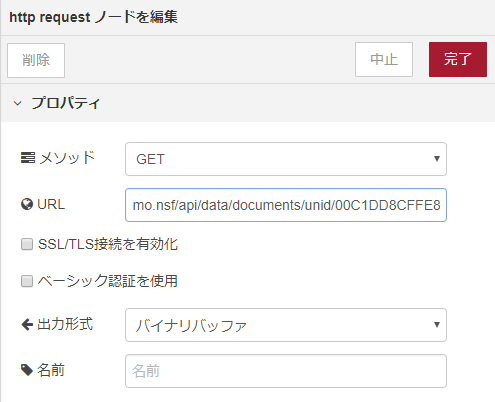Viewport: 495px width, 402px height.
Task: Click the arrow on the GET combo box
Action: pos(437,159)
